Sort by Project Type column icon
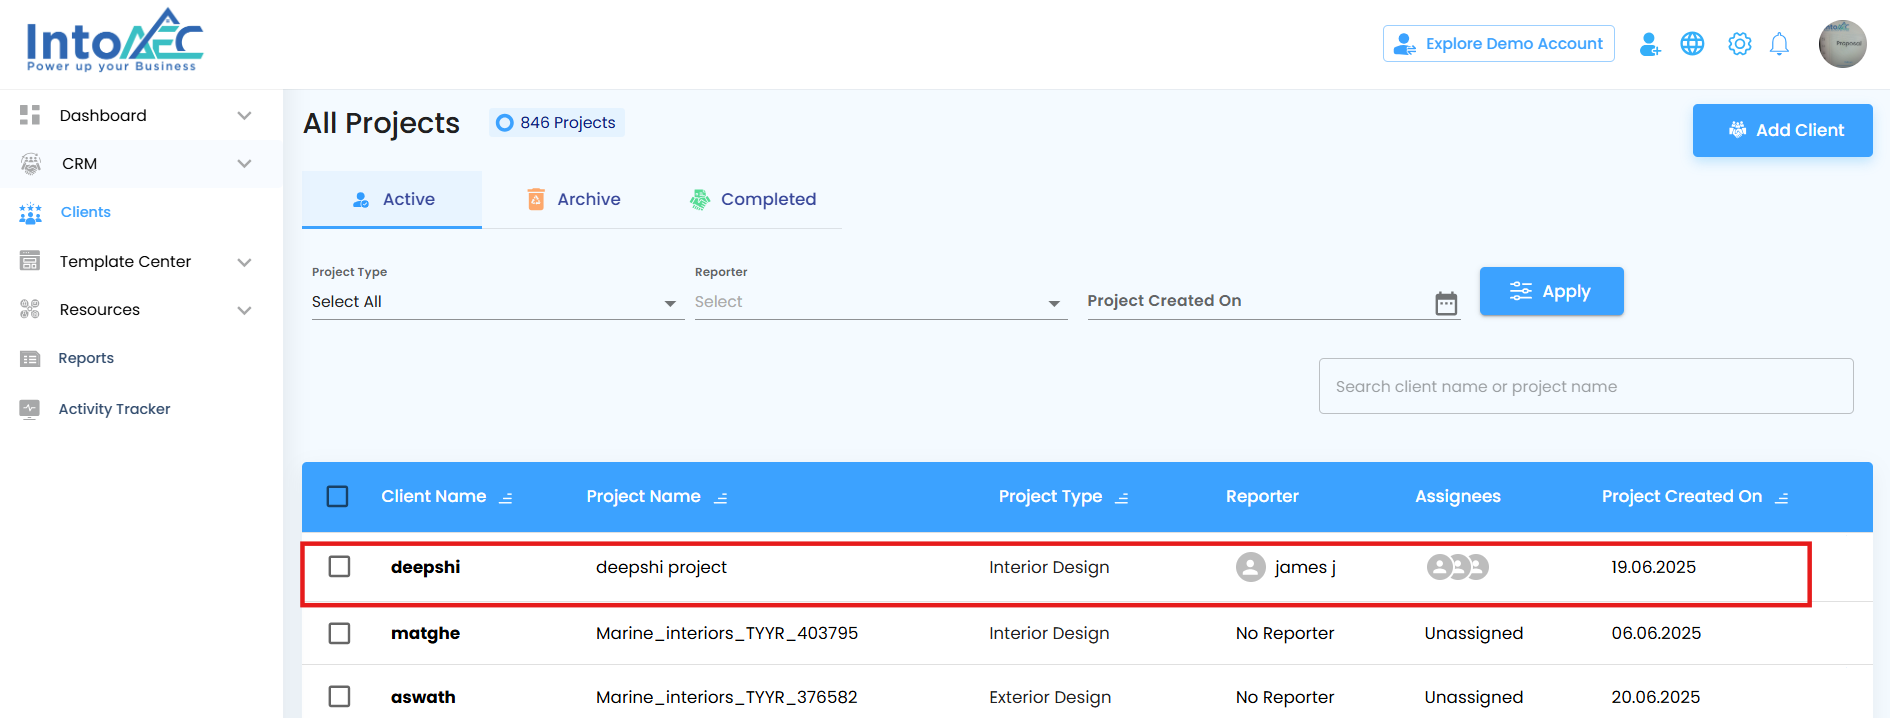This screenshot has width=1890, height=718. [1122, 498]
